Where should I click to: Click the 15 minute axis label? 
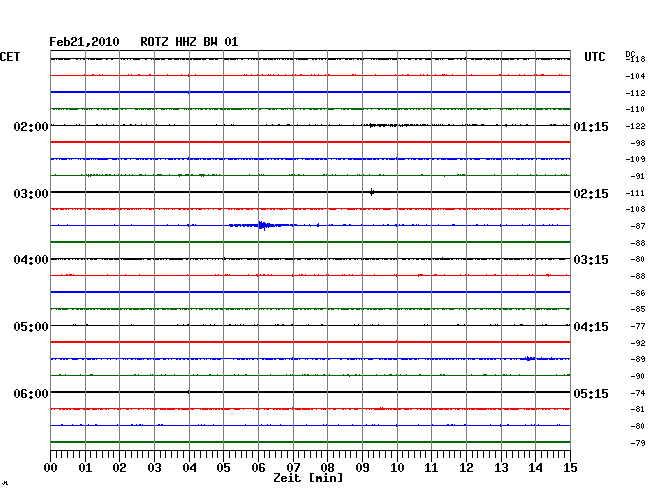[570, 468]
